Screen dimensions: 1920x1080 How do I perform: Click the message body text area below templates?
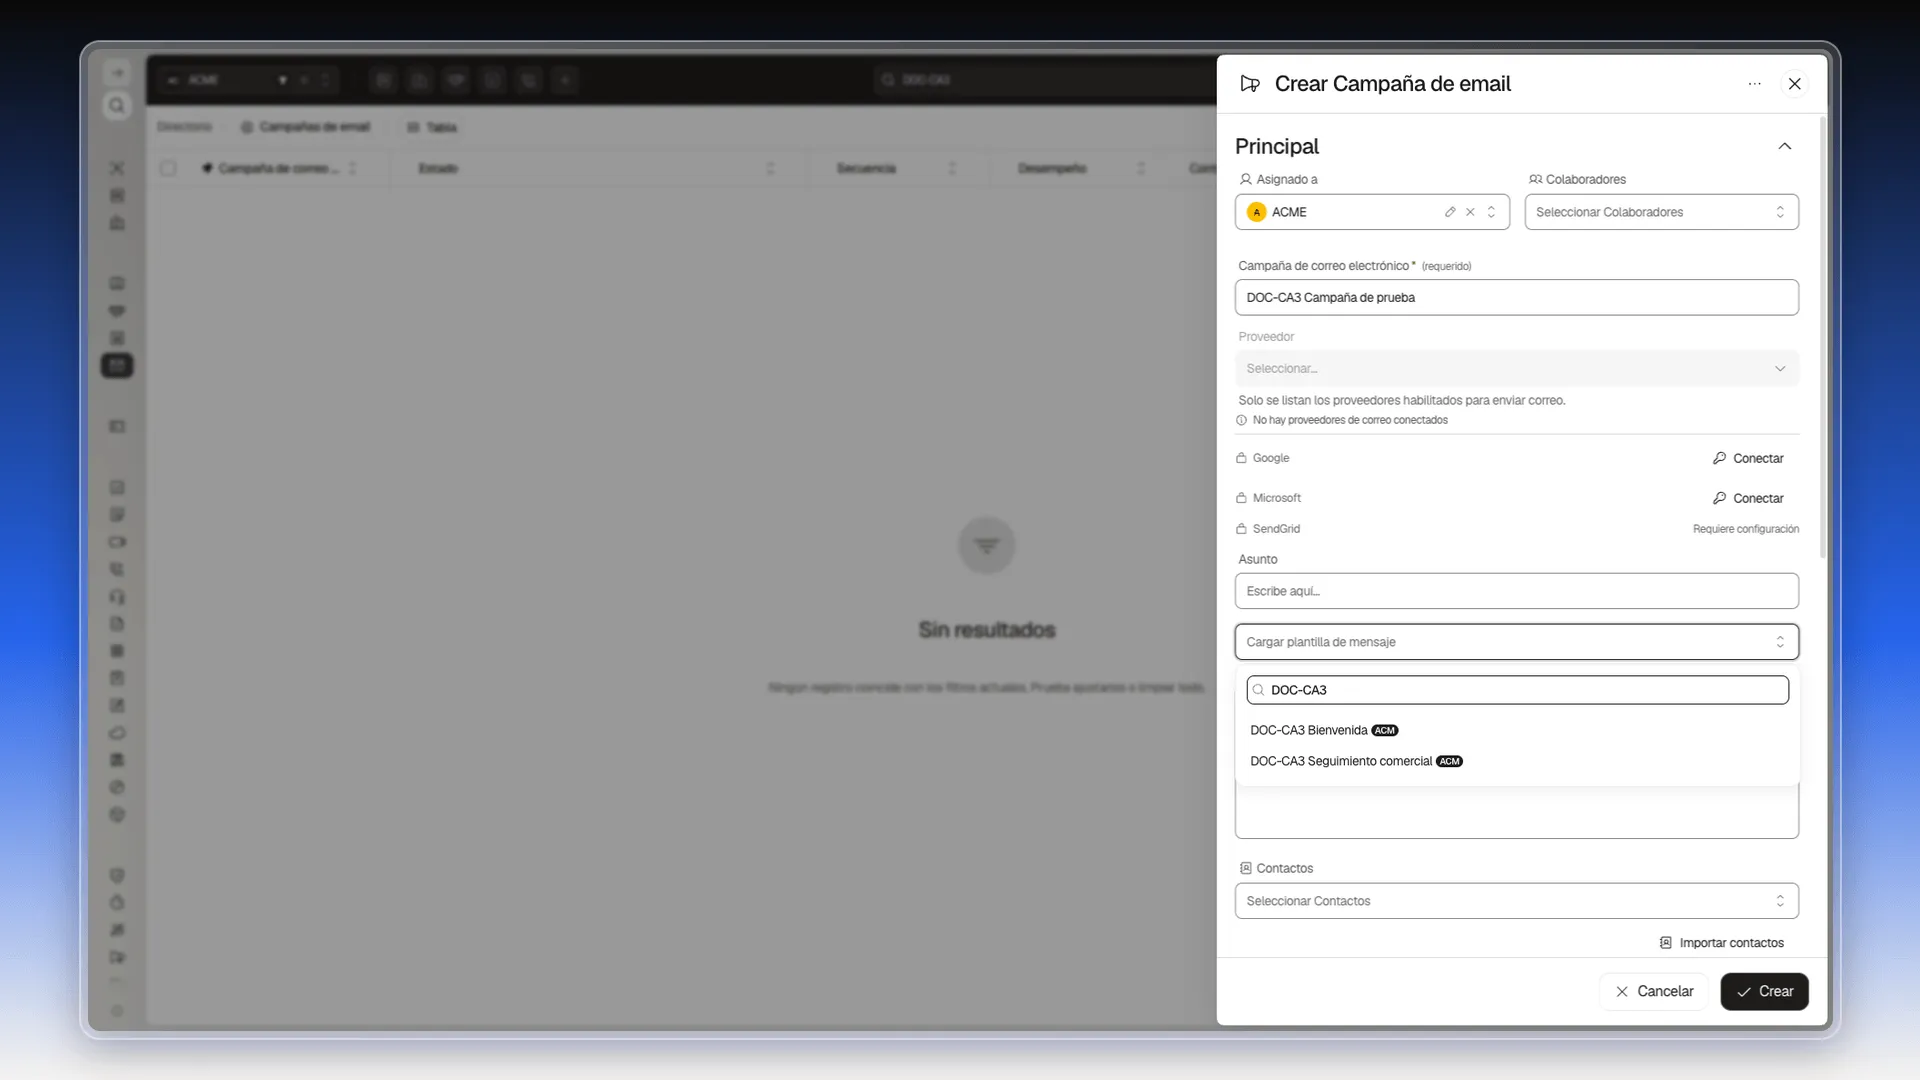click(x=1516, y=812)
